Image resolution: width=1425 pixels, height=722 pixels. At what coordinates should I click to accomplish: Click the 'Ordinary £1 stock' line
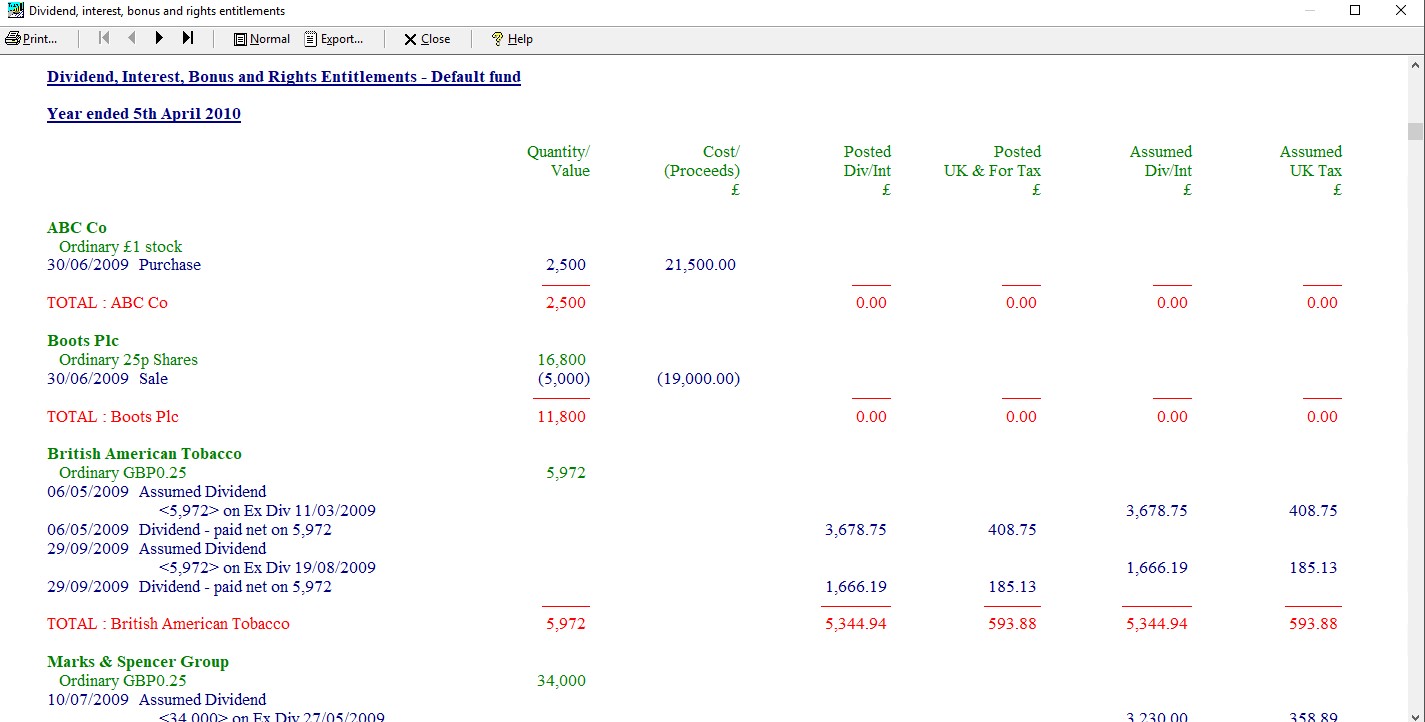pos(120,247)
